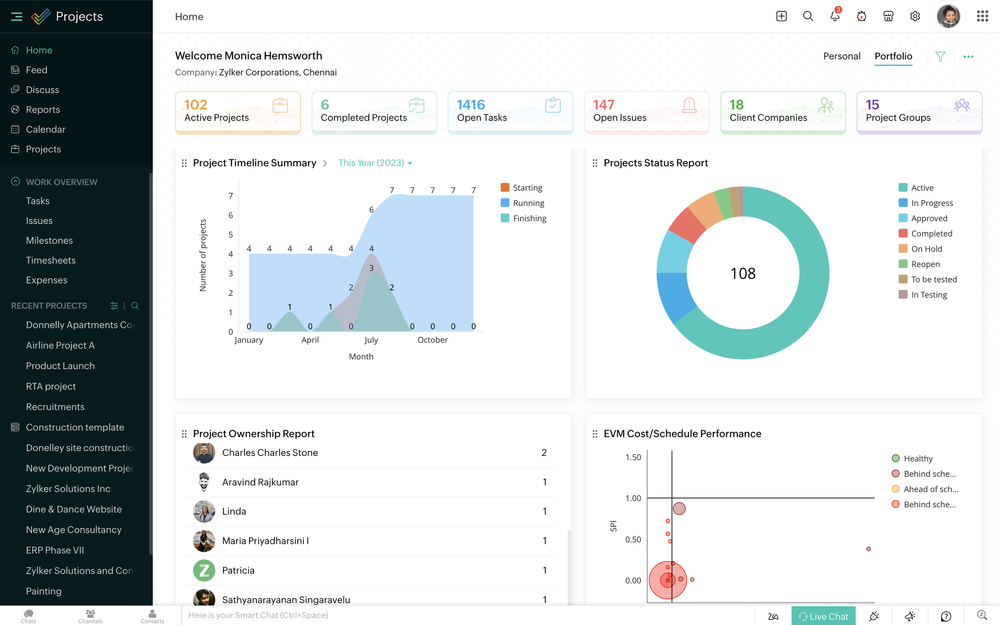Open the timer stopwatch icon
The width and height of the screenshot is (1000, 625).
coord(862,17)
